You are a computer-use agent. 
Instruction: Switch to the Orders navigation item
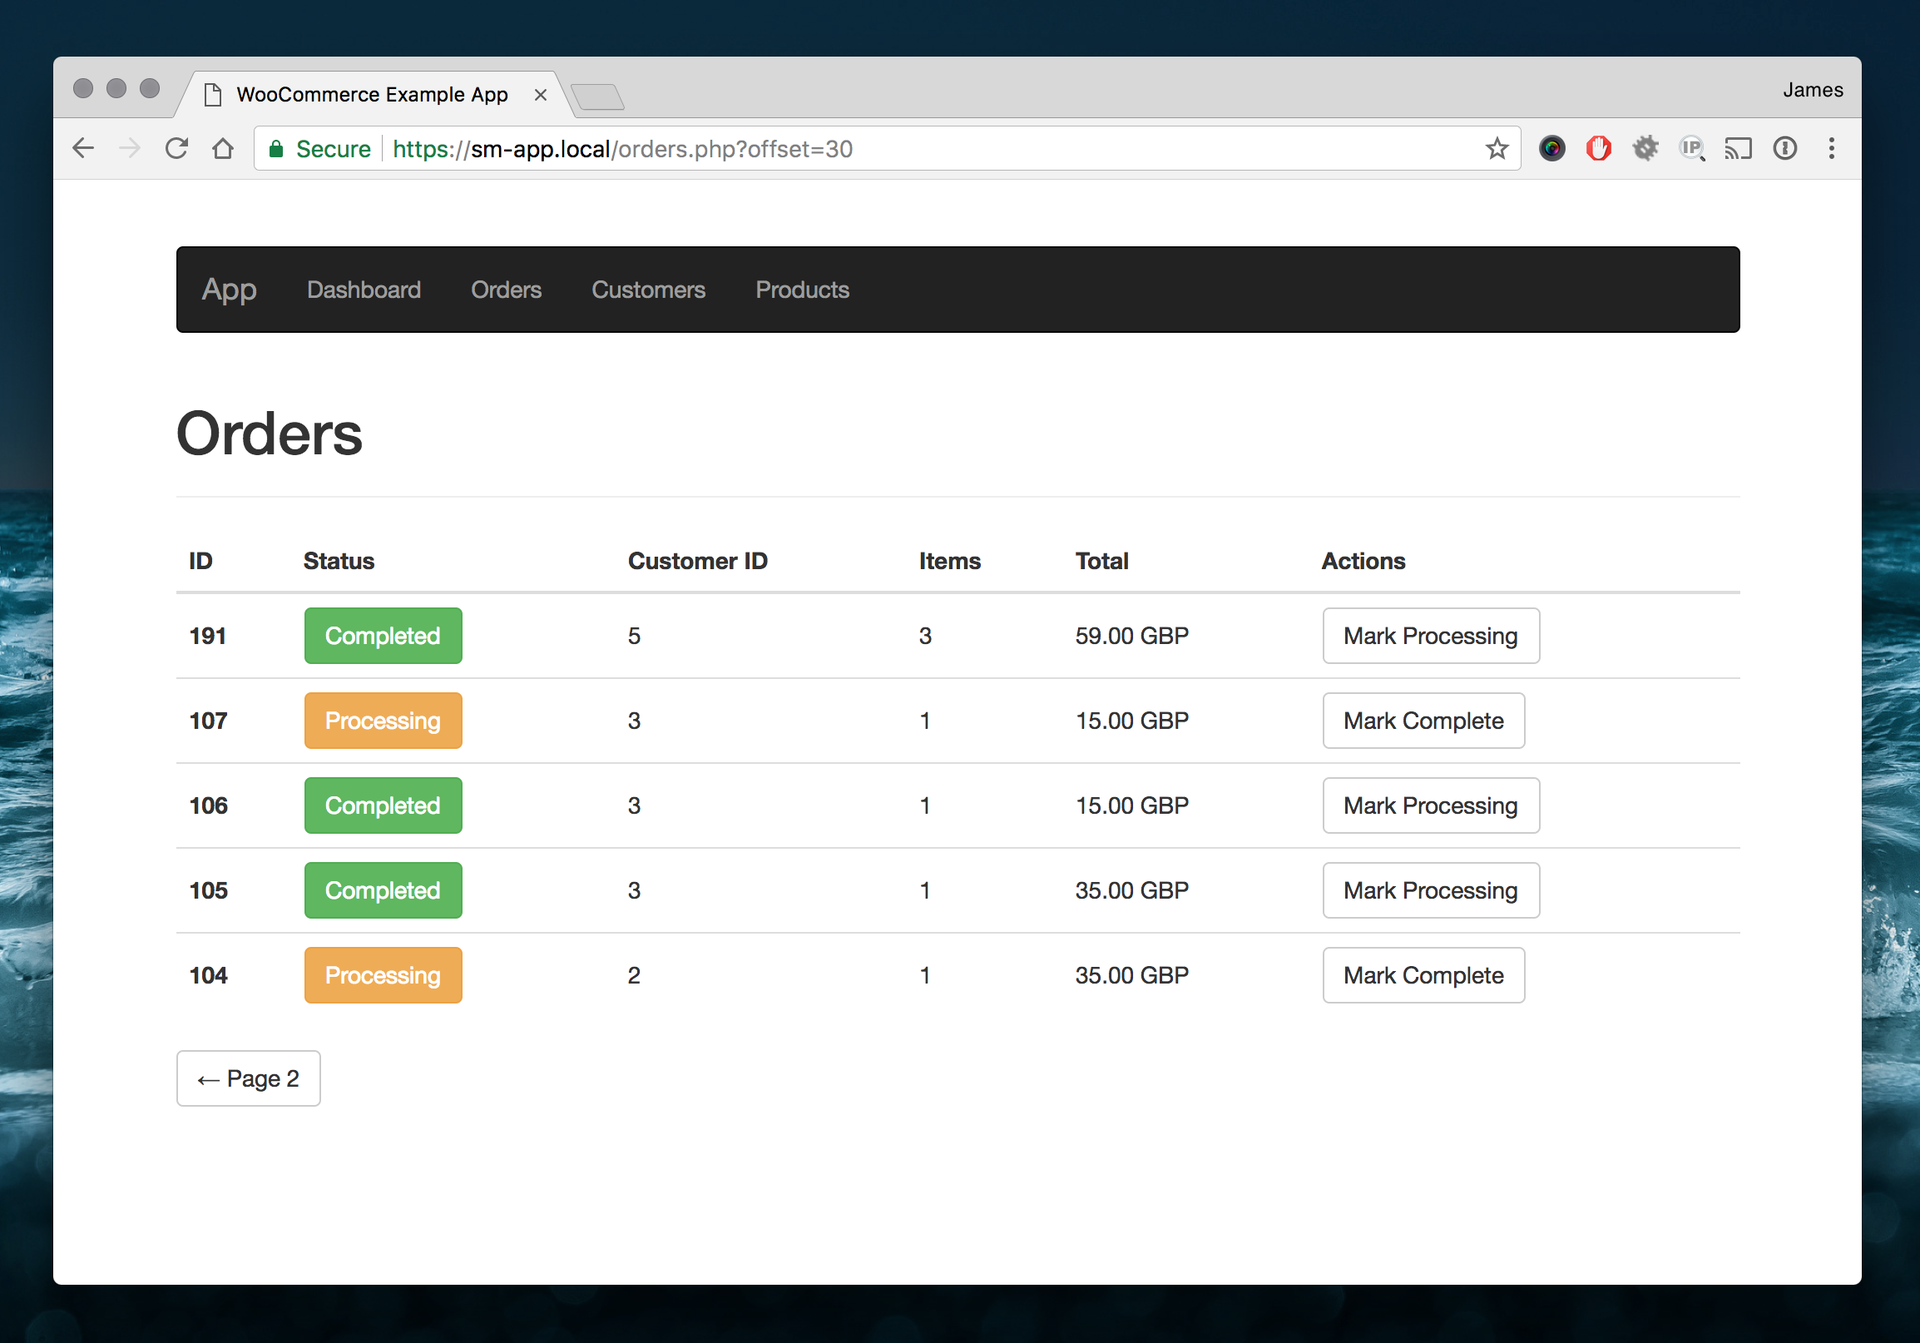click(x=506, y=290)
